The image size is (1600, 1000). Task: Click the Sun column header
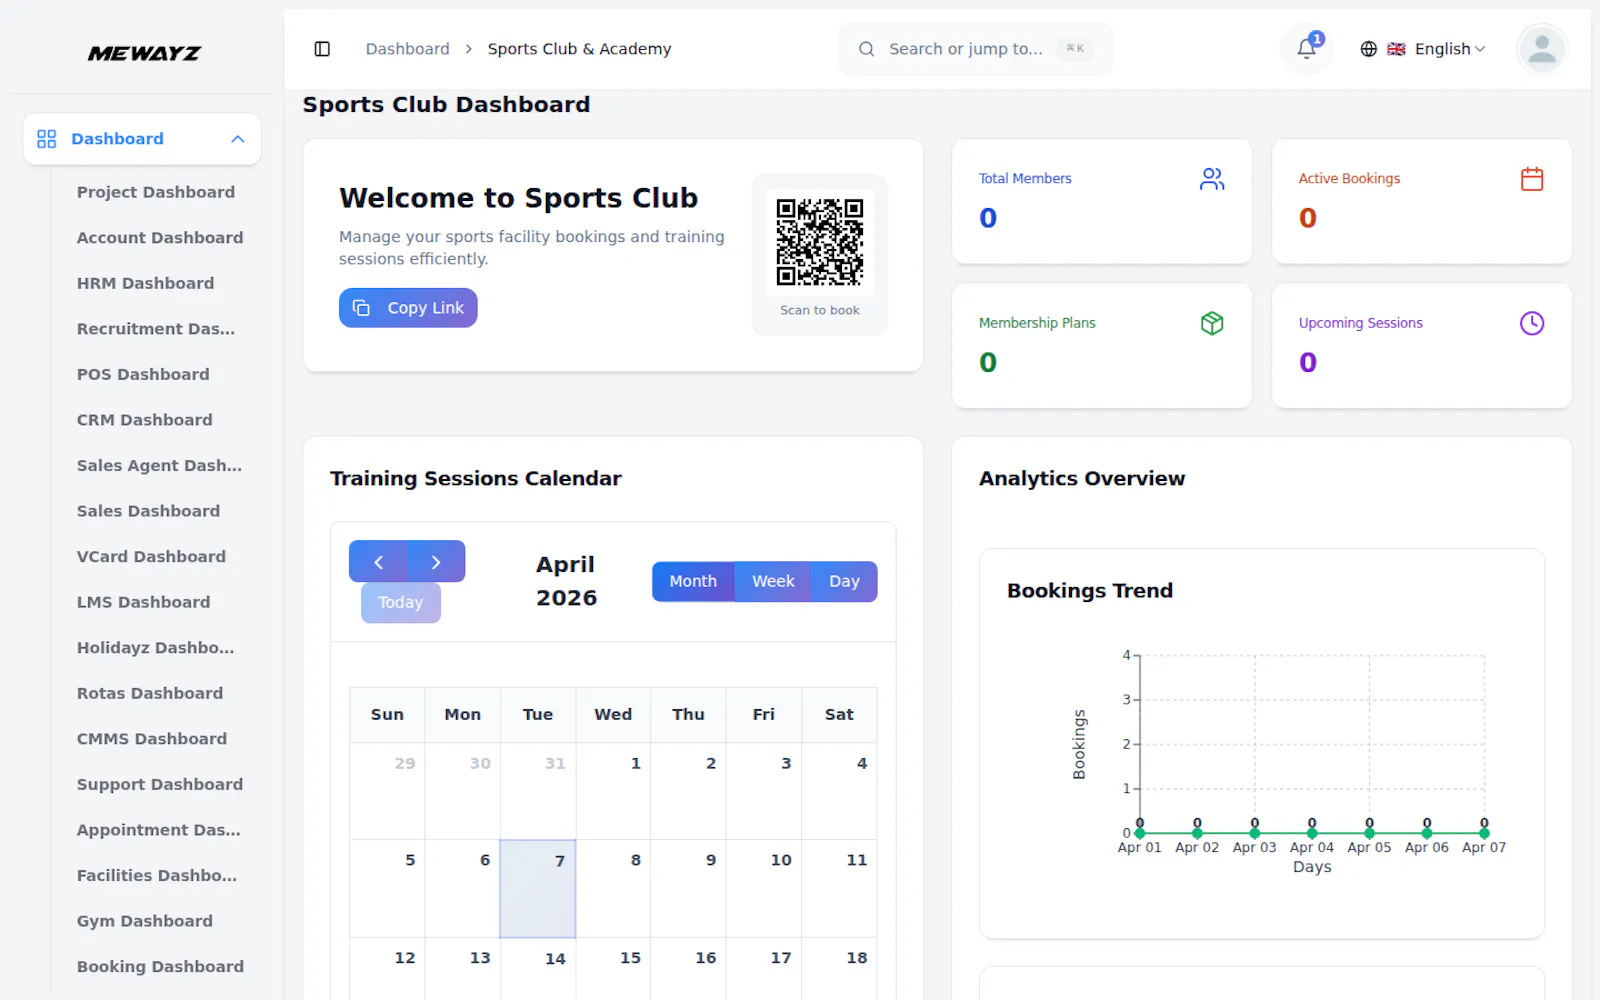point(387,715)
